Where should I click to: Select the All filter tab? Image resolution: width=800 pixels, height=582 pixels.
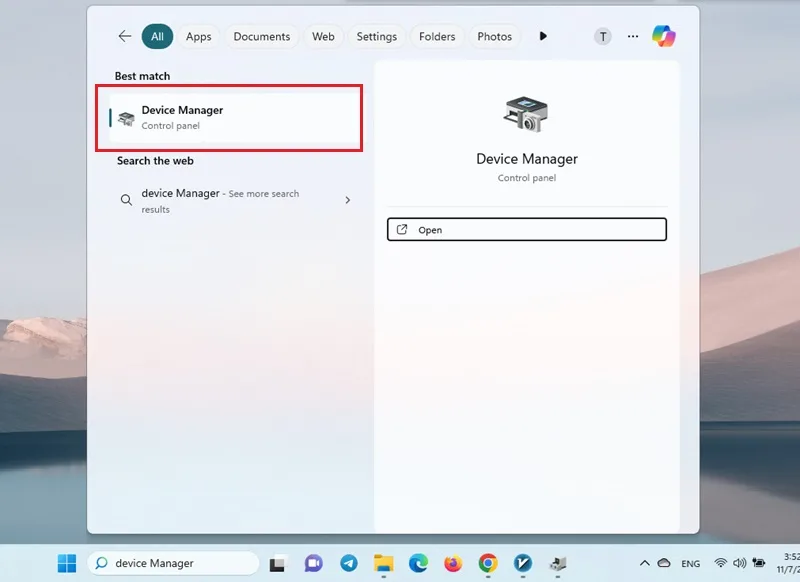click(x=157, y=36)
